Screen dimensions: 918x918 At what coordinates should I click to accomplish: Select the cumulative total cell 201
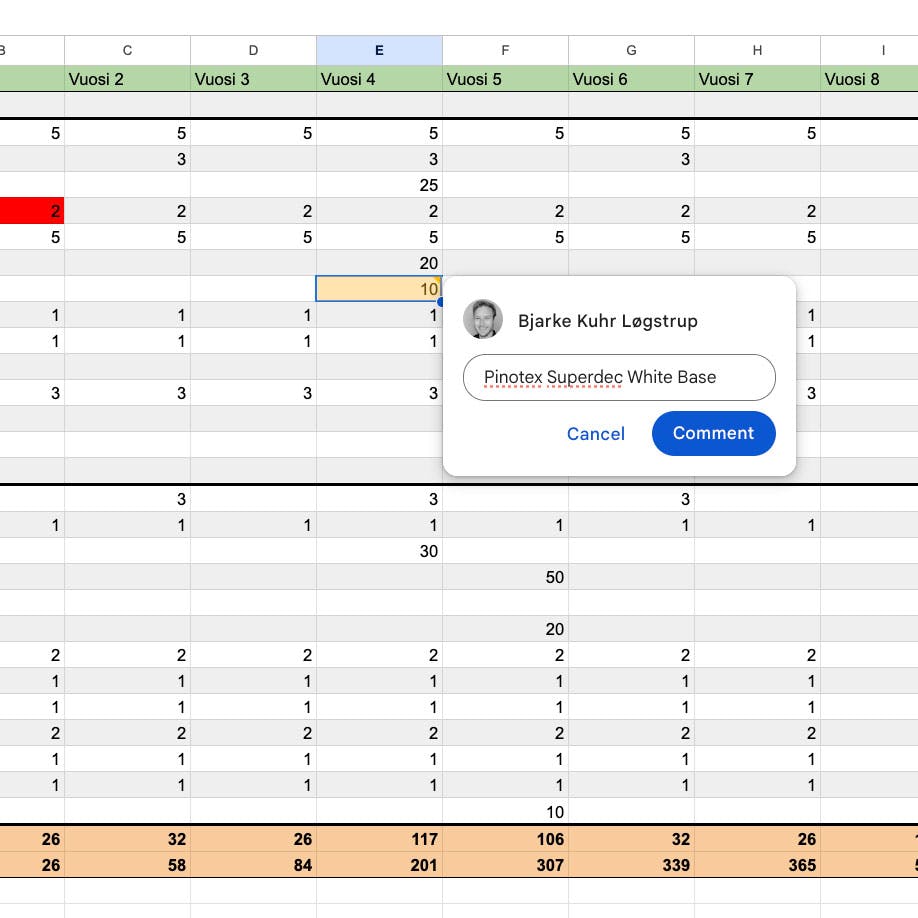pyautogui.click(x=379, y=865)
